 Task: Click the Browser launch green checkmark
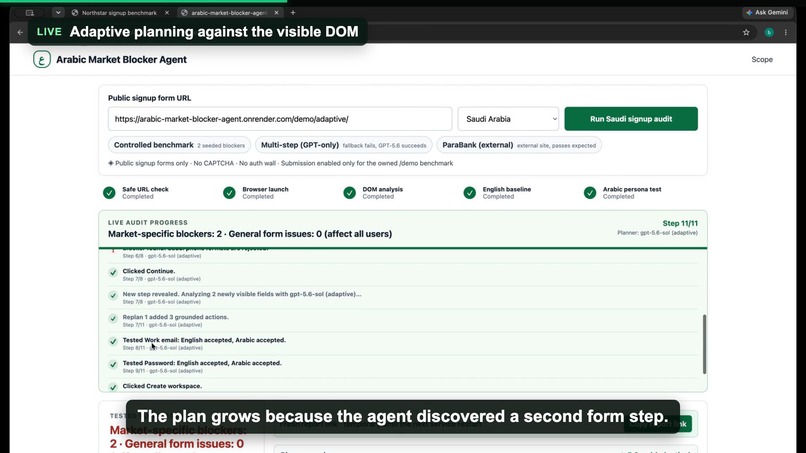point(229,193)
